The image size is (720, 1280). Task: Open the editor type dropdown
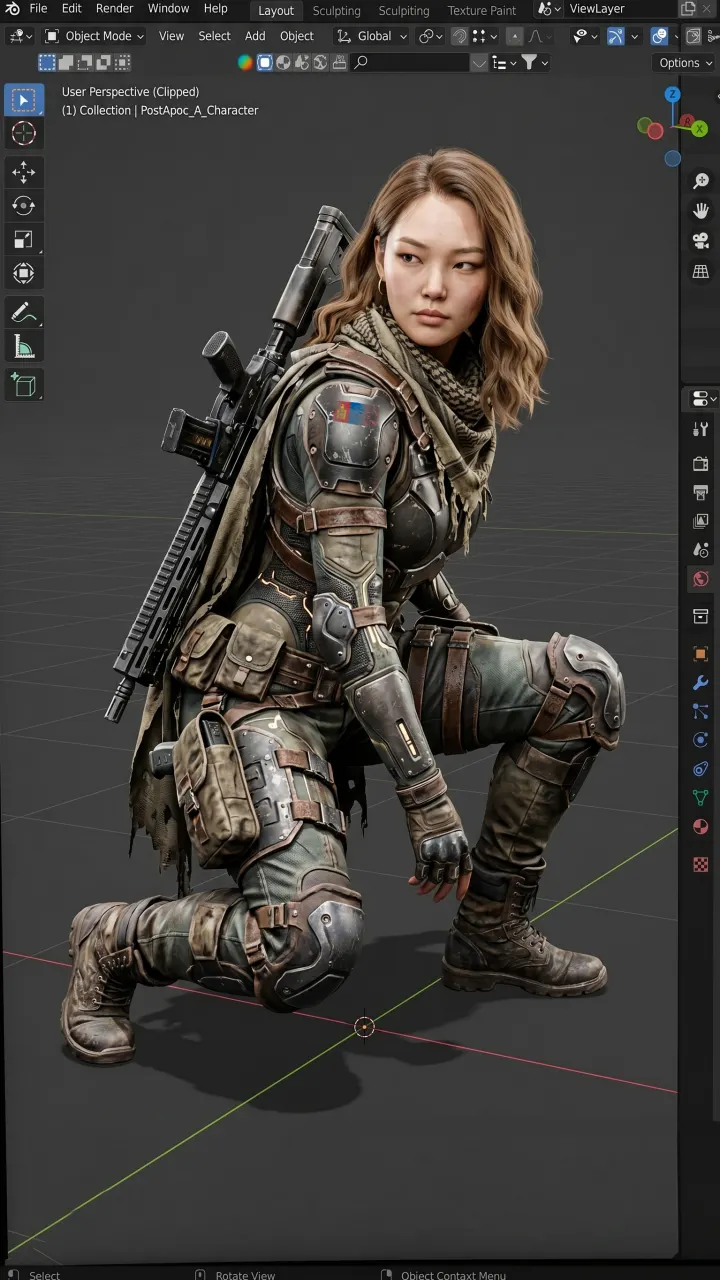[21, 36]
